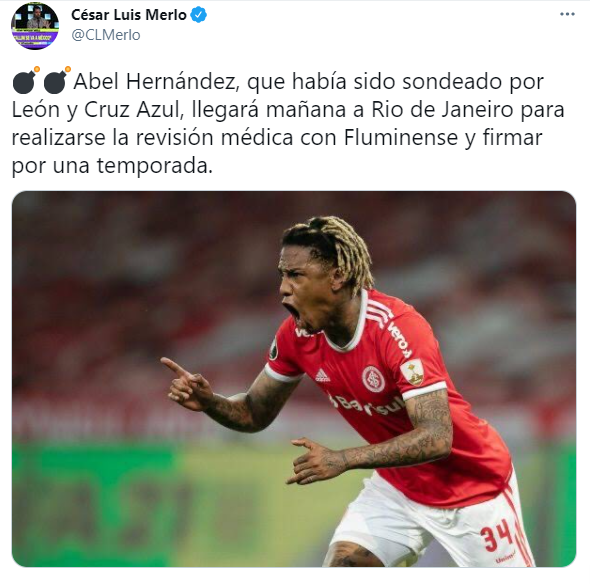Click the words Cruz Azul in the tweet
Screen dimensions: 590x584
point(131,110)
